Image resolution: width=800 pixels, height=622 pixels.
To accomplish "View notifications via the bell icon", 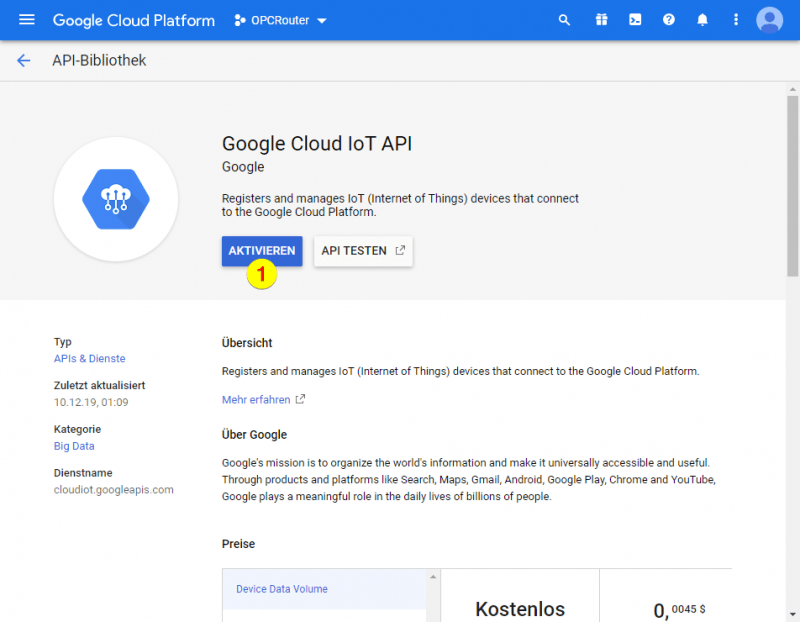I will [702, 20].
